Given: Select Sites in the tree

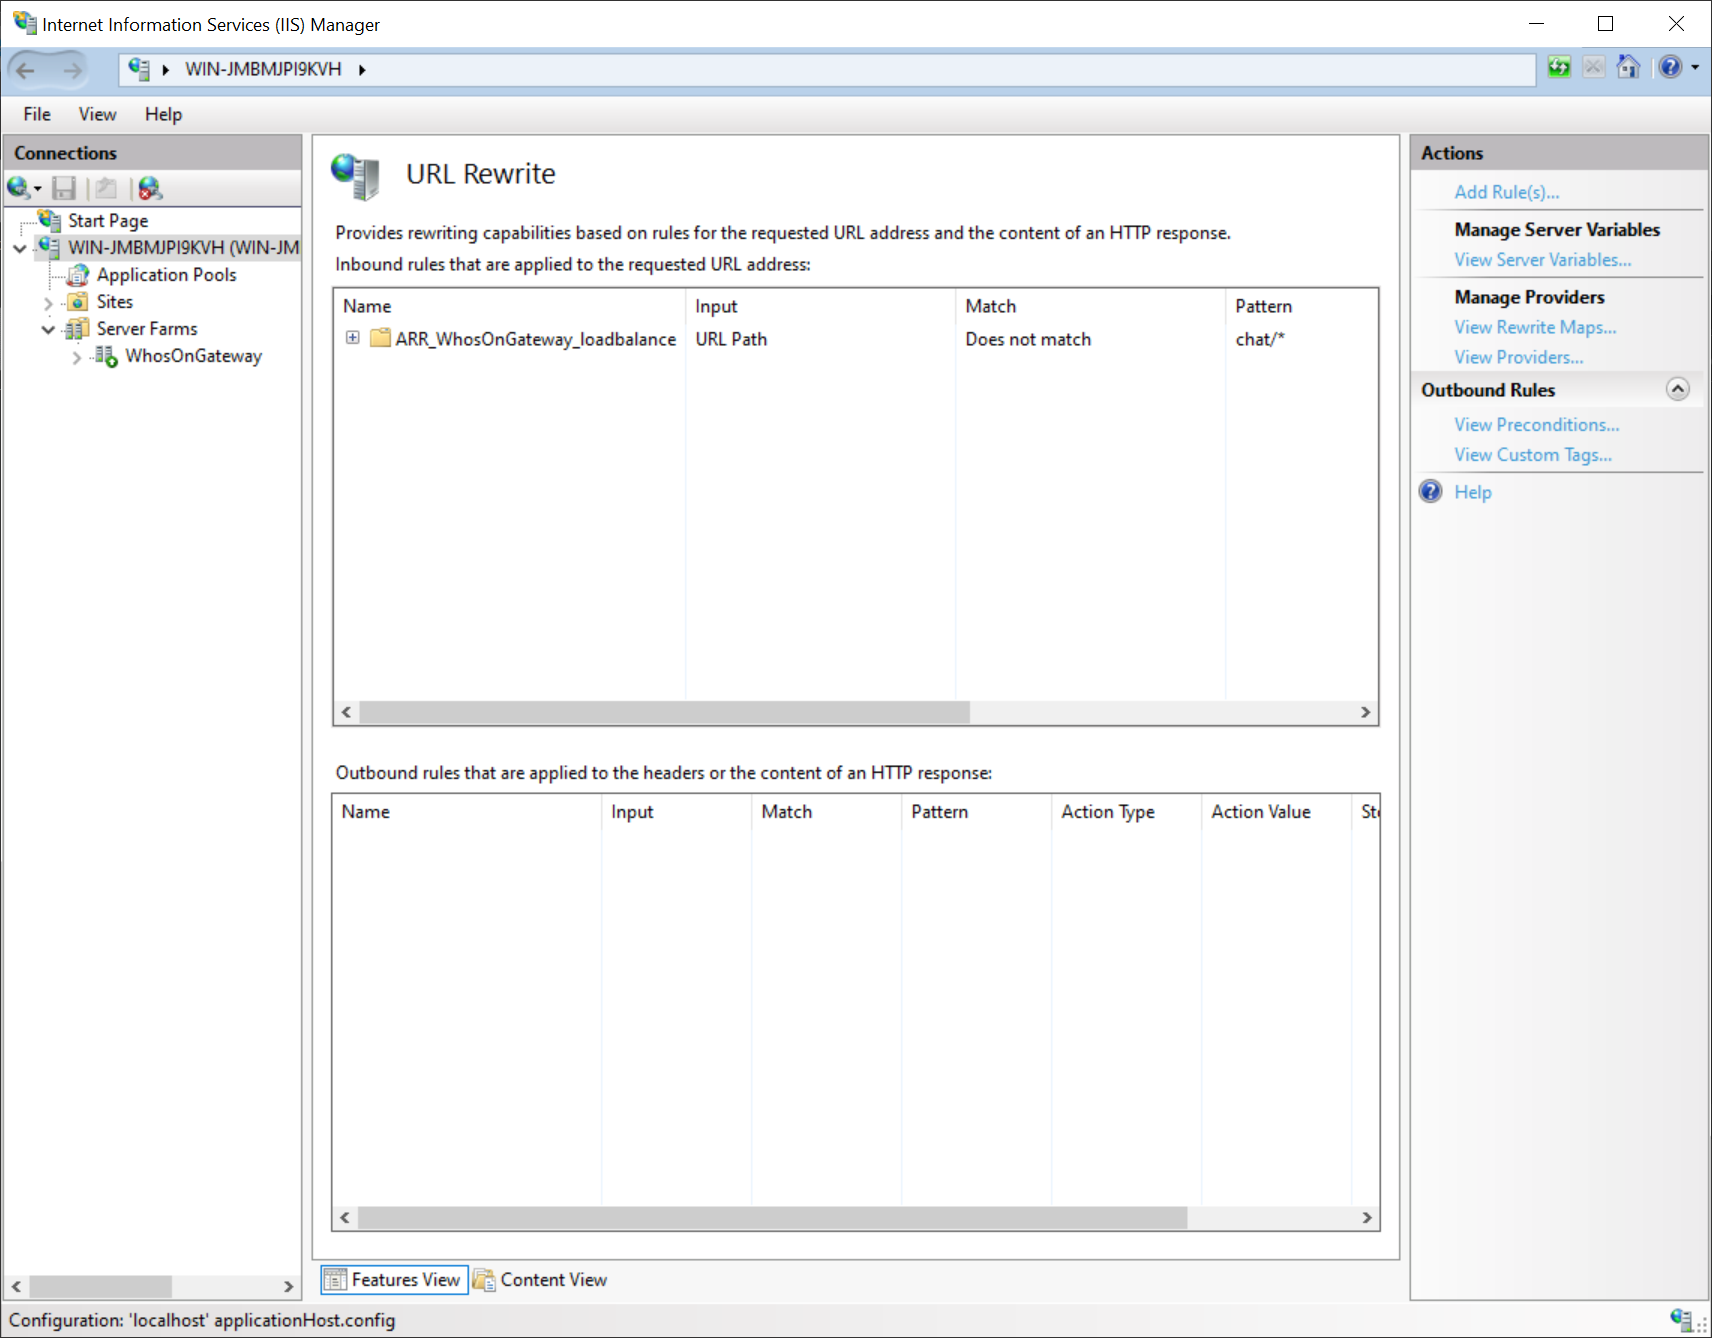Looking at the screenshot, I should [x=114, y=301].
